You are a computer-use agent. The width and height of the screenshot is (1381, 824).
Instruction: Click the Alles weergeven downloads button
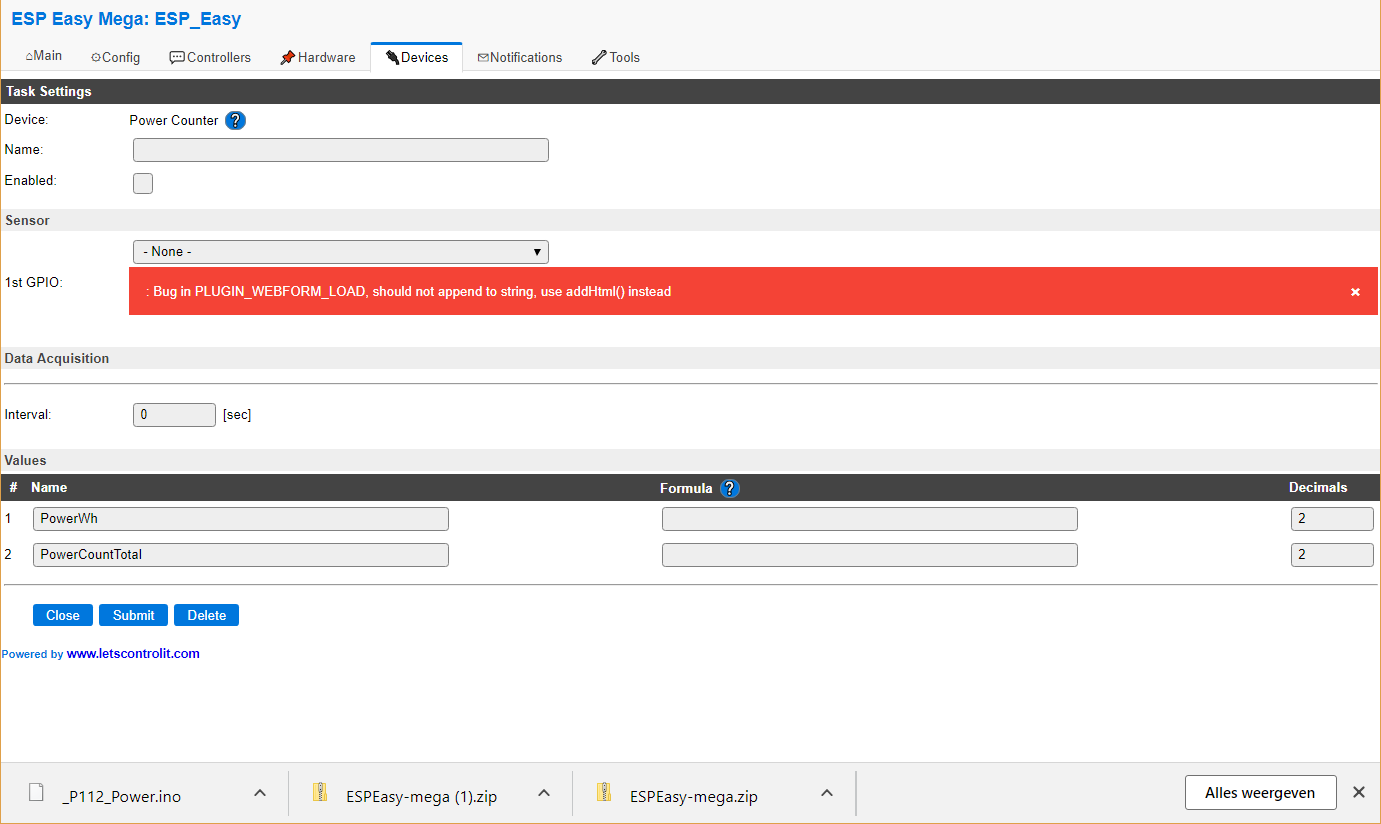pos(1260,792)
